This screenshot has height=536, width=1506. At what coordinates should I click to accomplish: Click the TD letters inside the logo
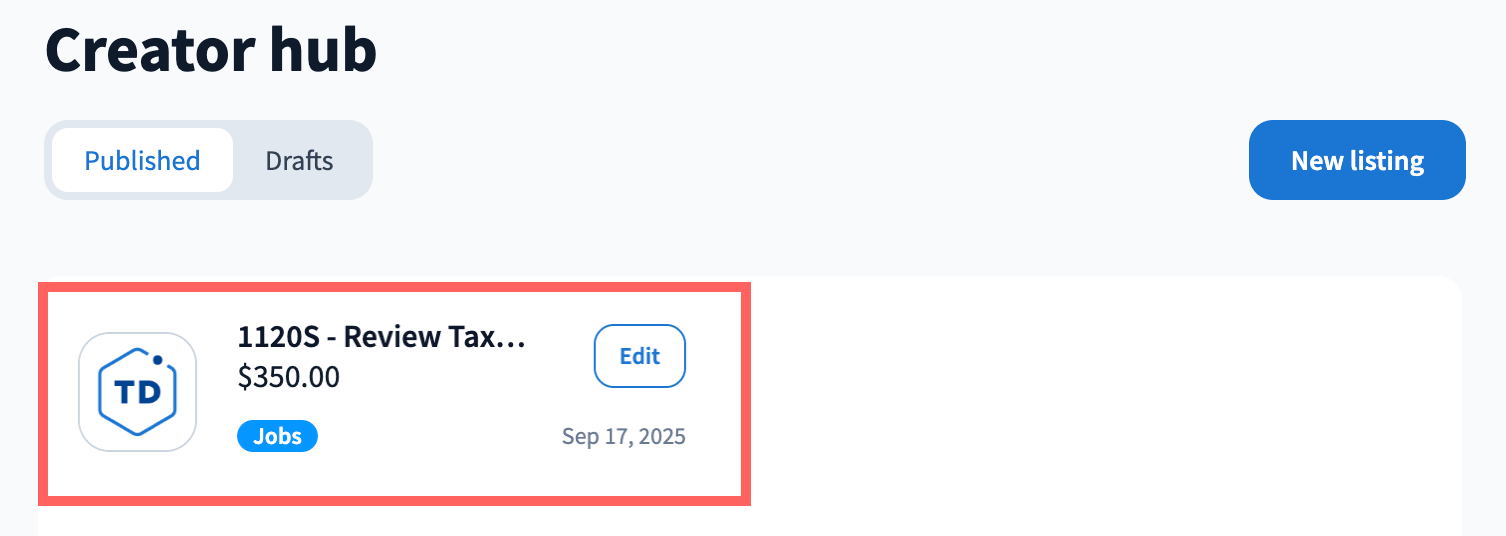(138, 393)
